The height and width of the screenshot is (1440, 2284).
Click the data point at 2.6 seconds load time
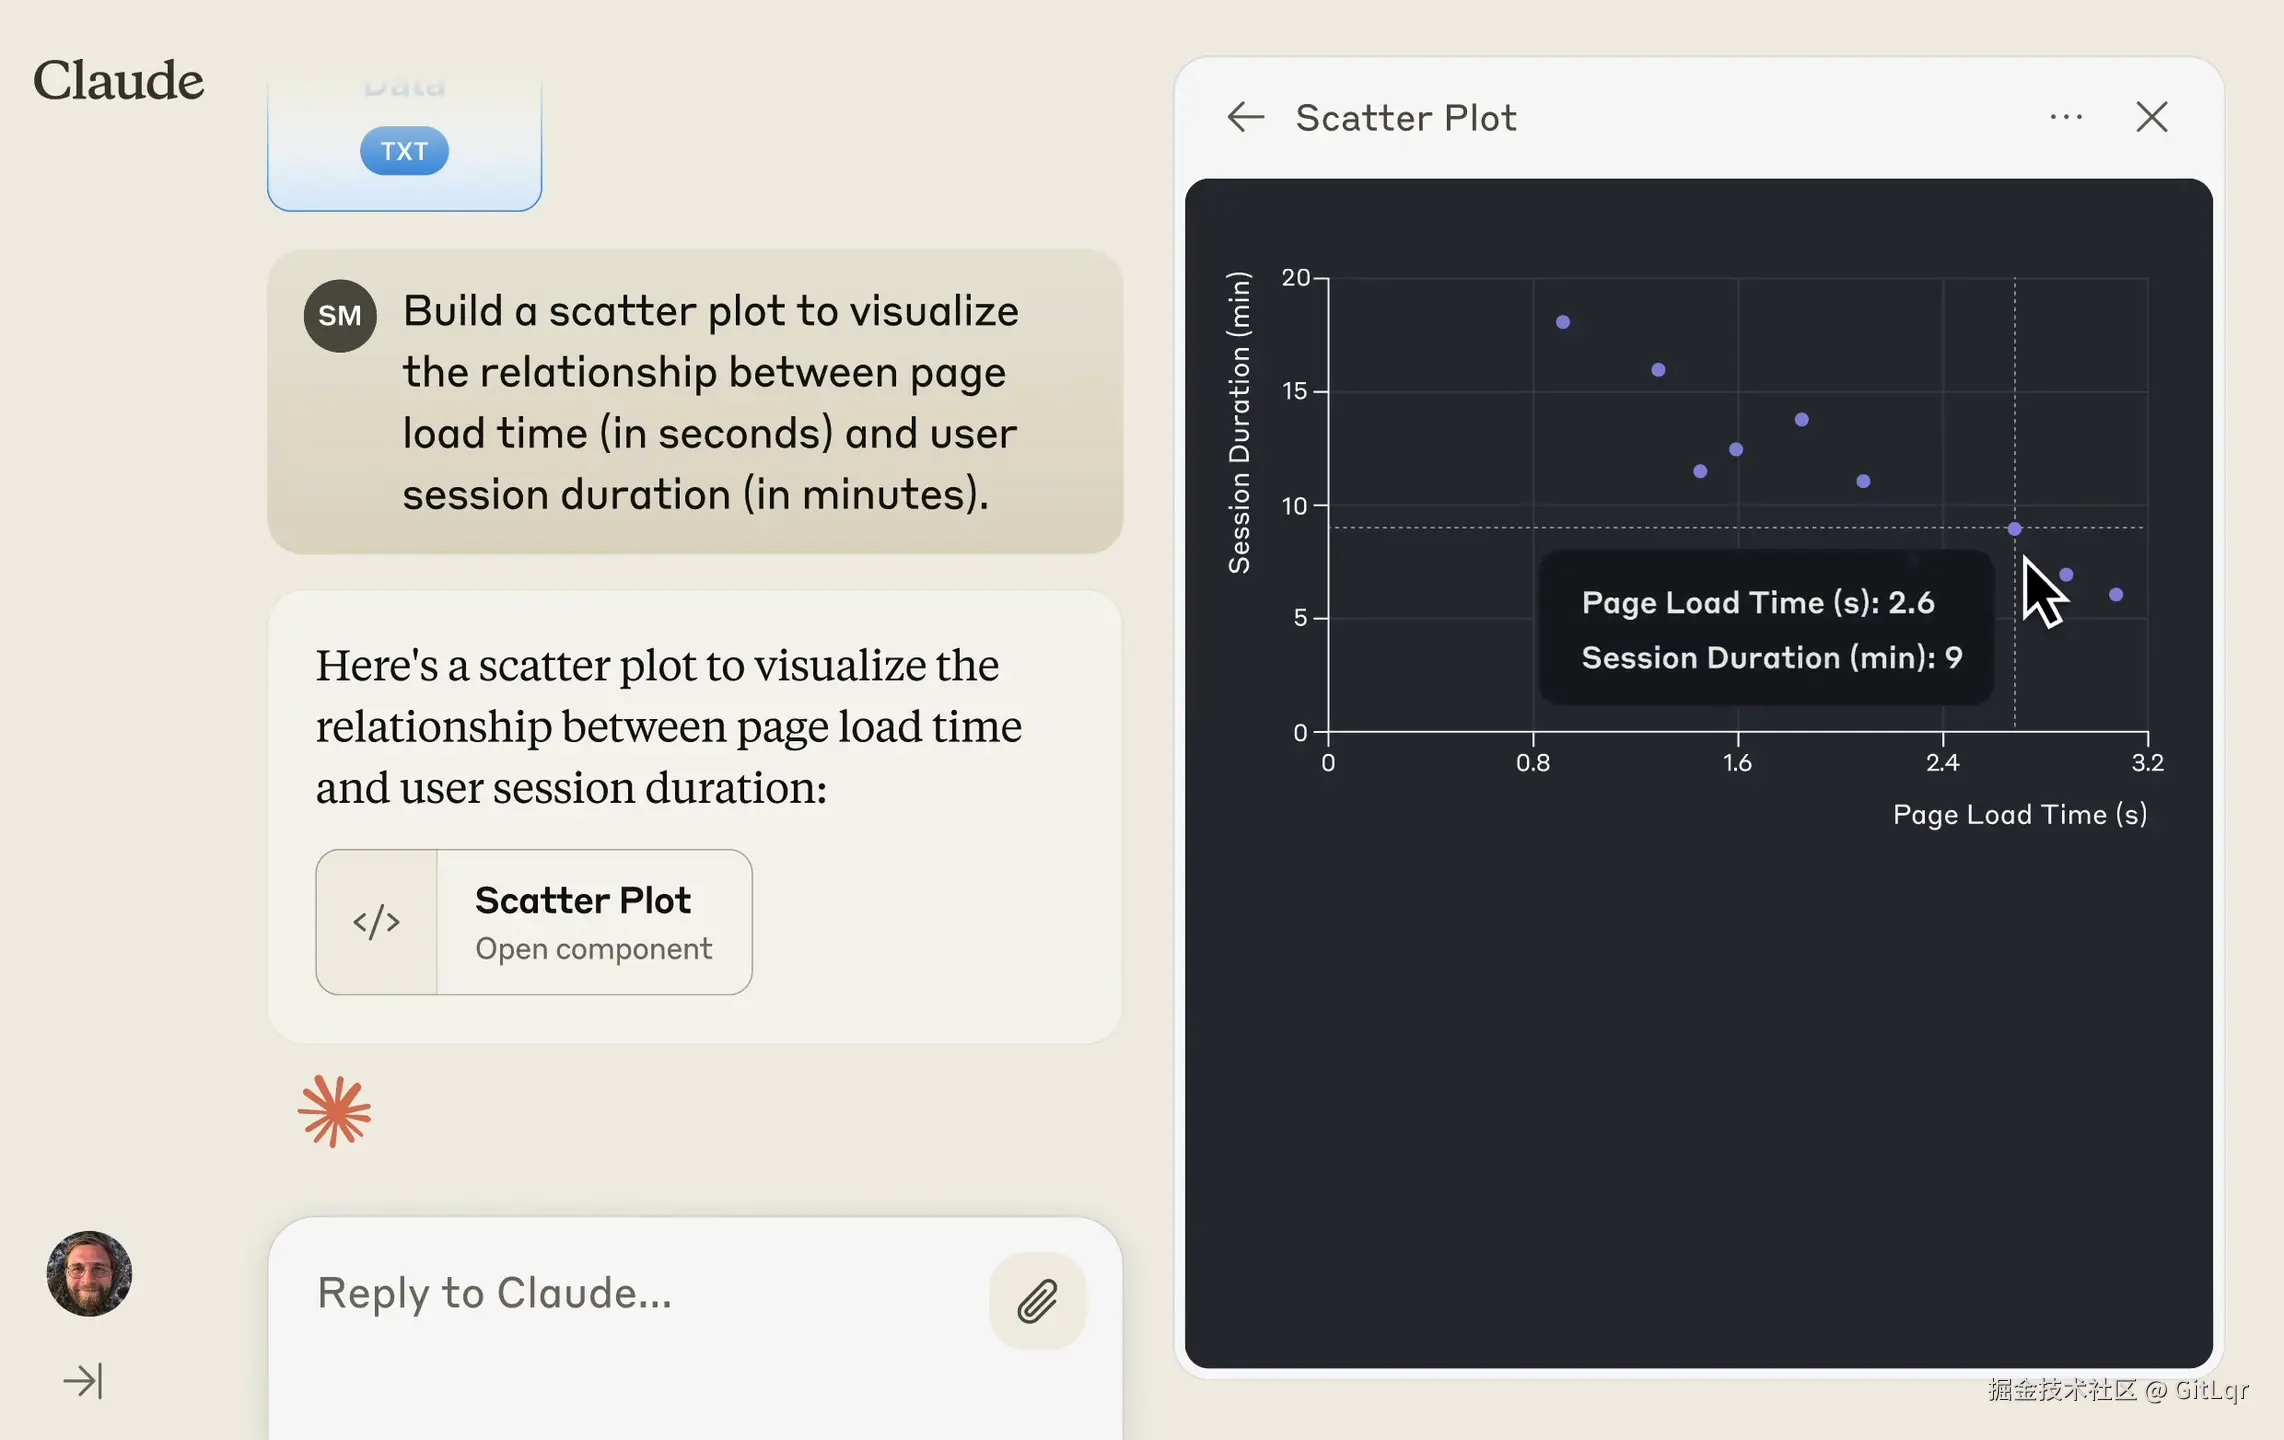2014,529
